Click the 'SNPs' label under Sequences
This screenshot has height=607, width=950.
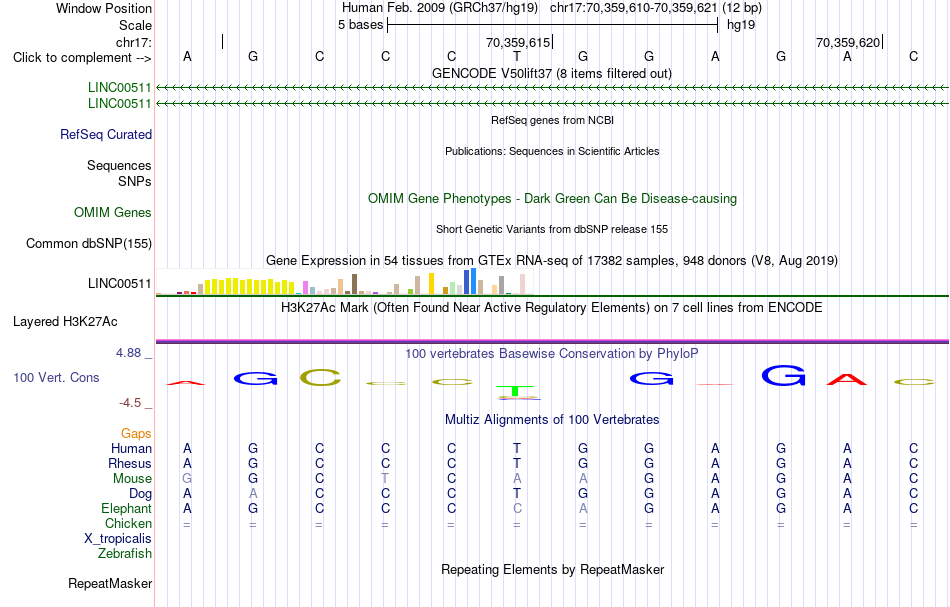click(x=135, y=181)
